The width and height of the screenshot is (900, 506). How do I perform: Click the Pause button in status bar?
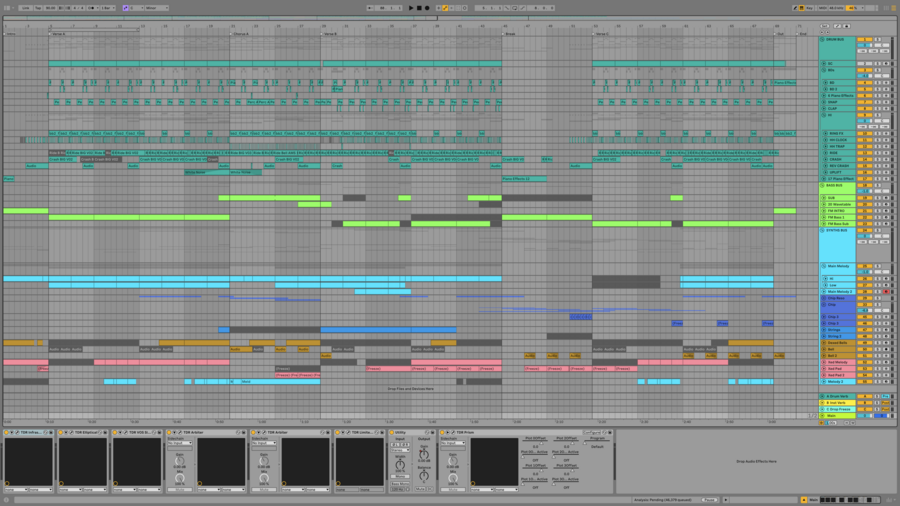point(710,499)
